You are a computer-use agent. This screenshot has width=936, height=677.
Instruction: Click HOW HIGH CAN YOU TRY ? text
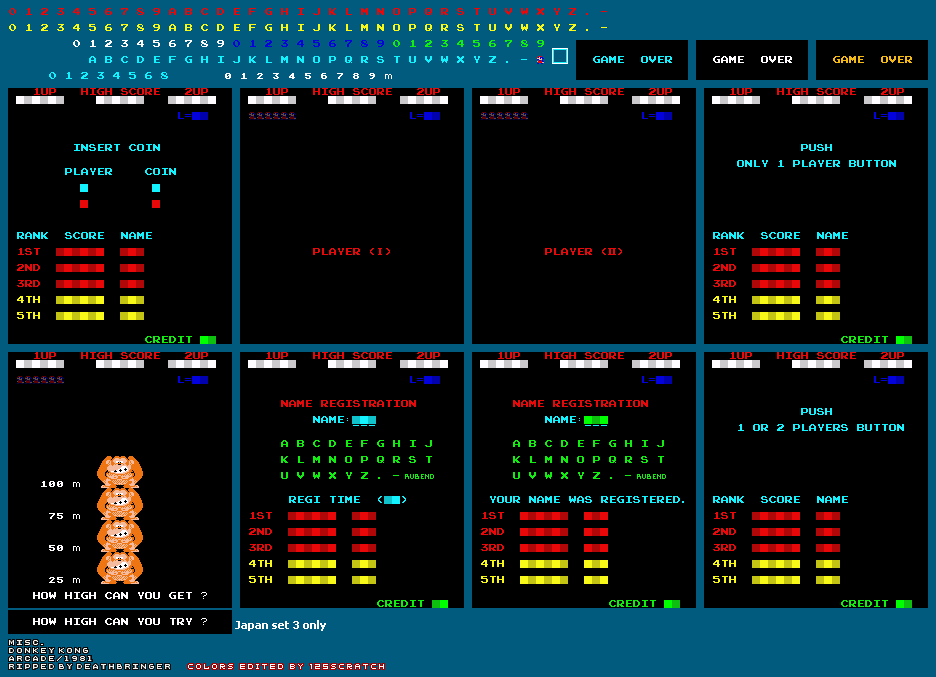pyautogui.click(x=120, y=621)
